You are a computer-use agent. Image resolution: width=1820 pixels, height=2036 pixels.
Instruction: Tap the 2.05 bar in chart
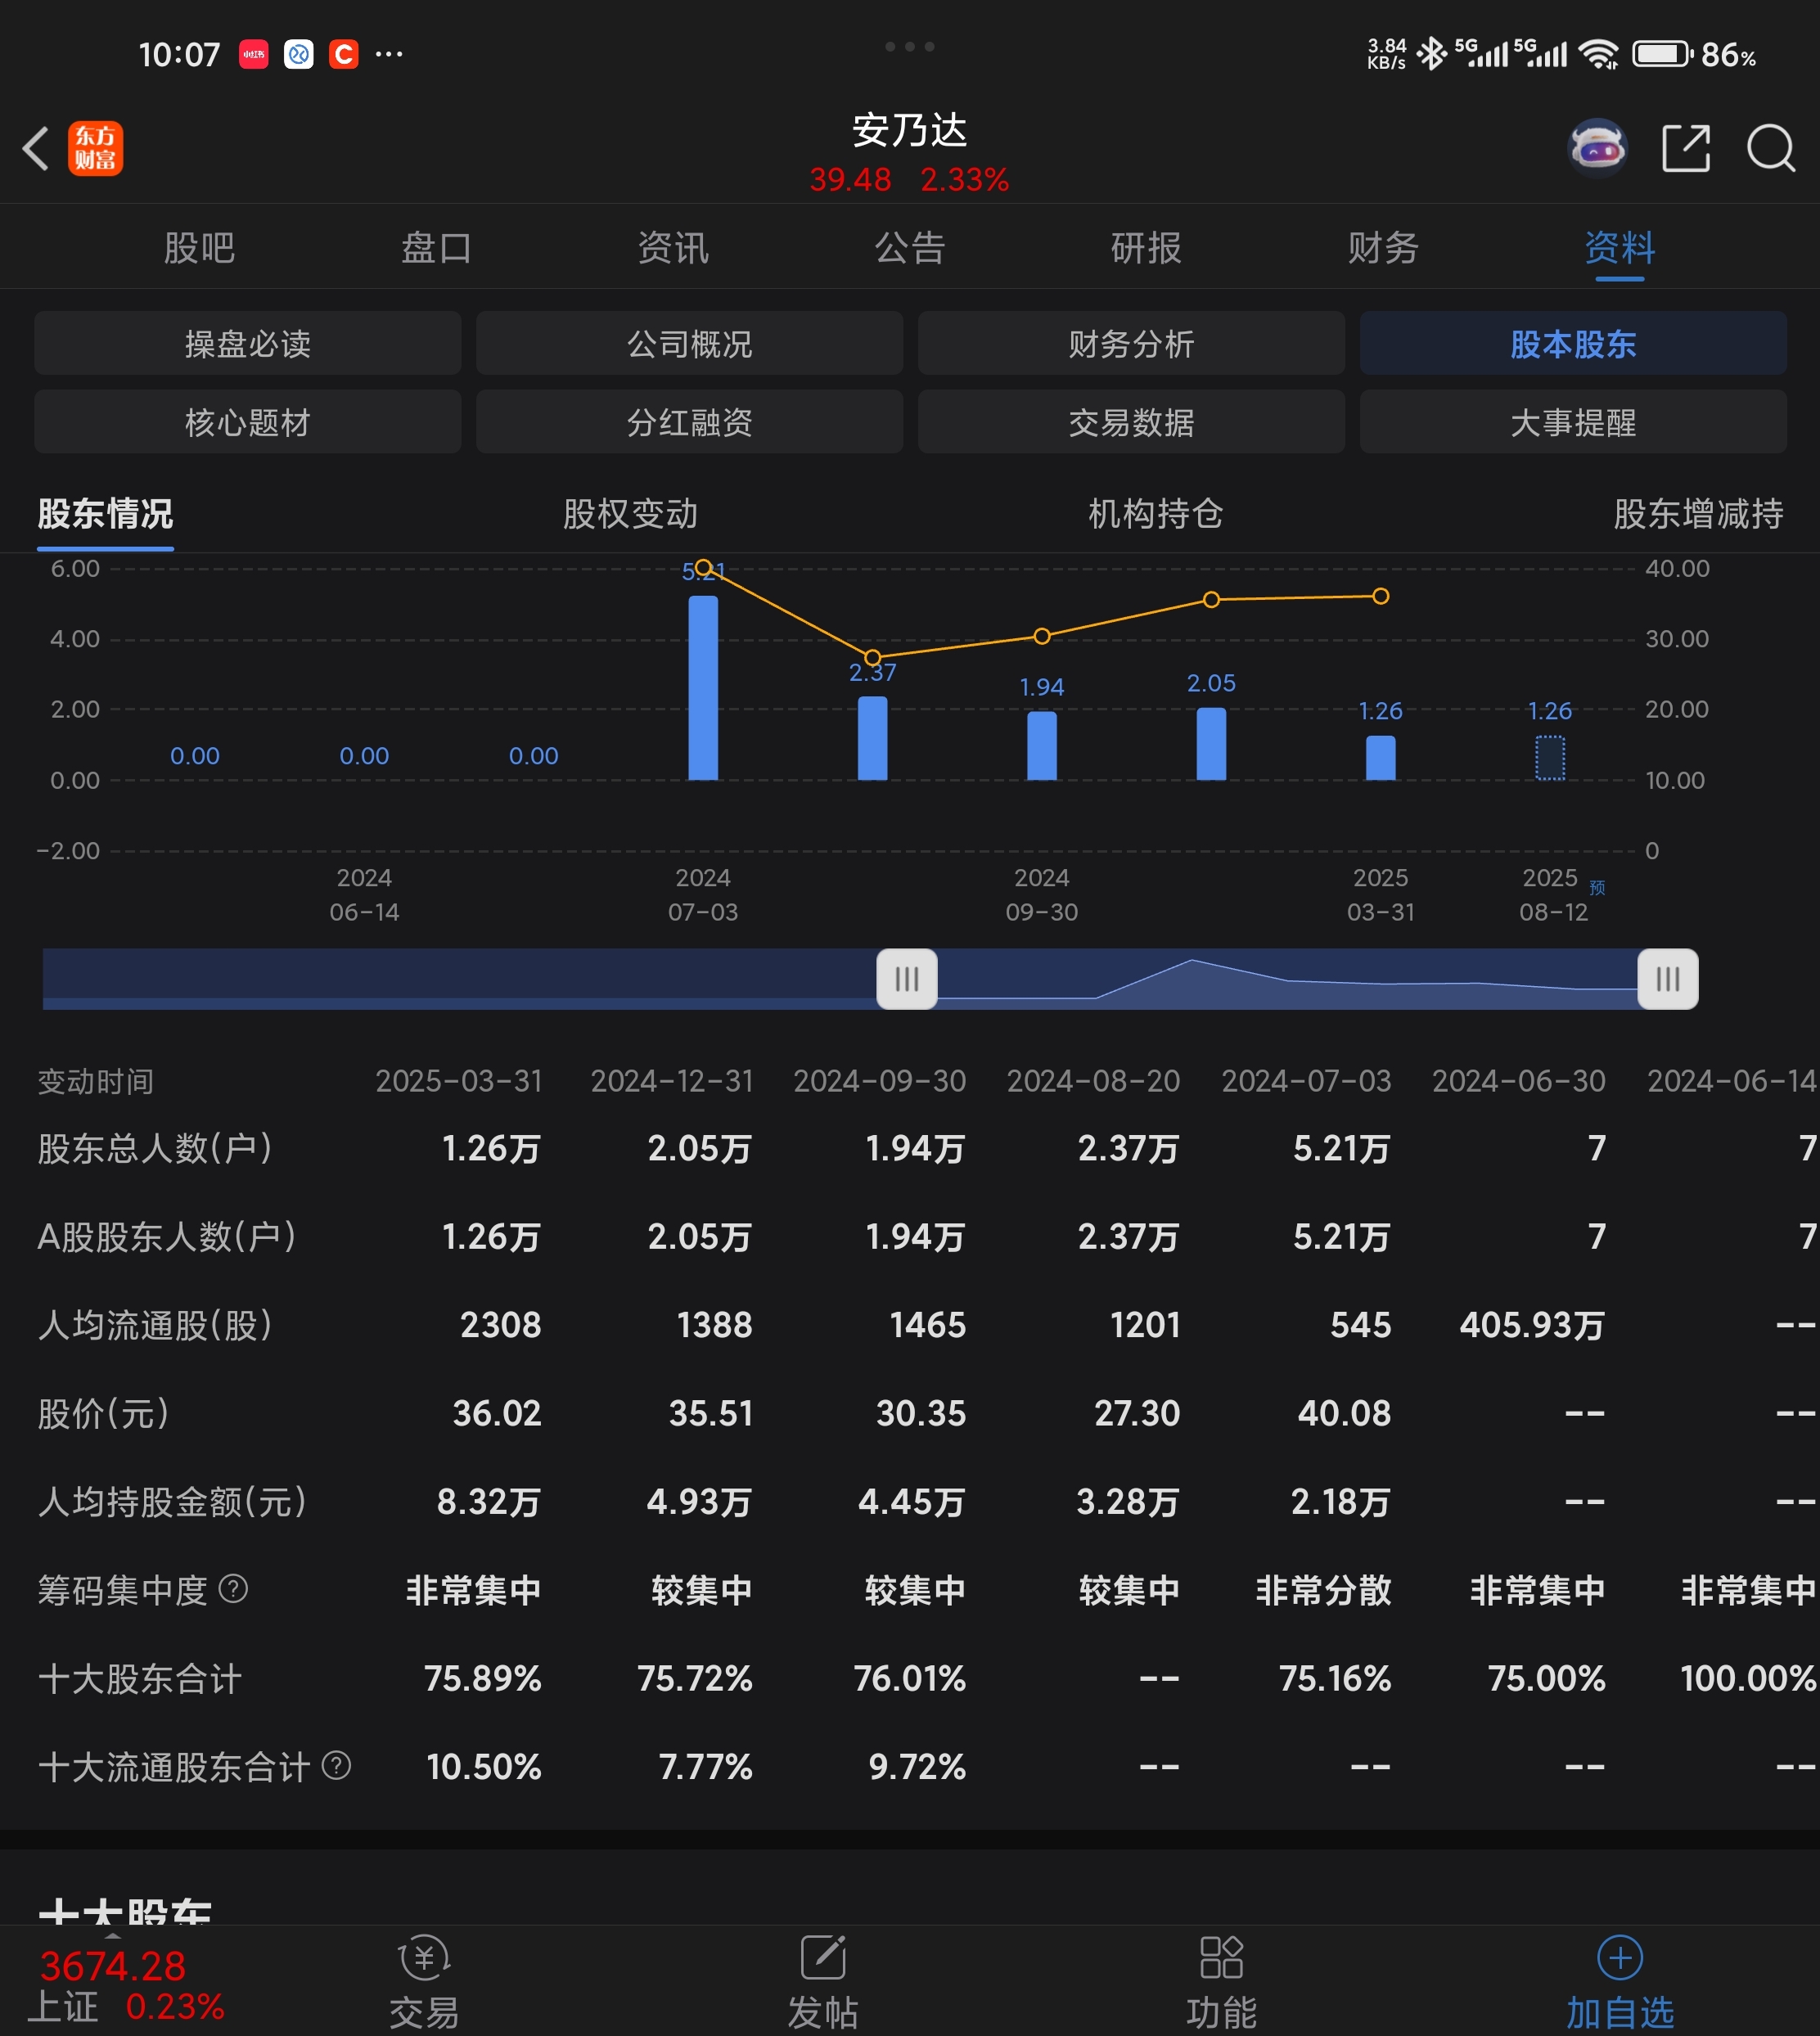tap(1211, 744)
